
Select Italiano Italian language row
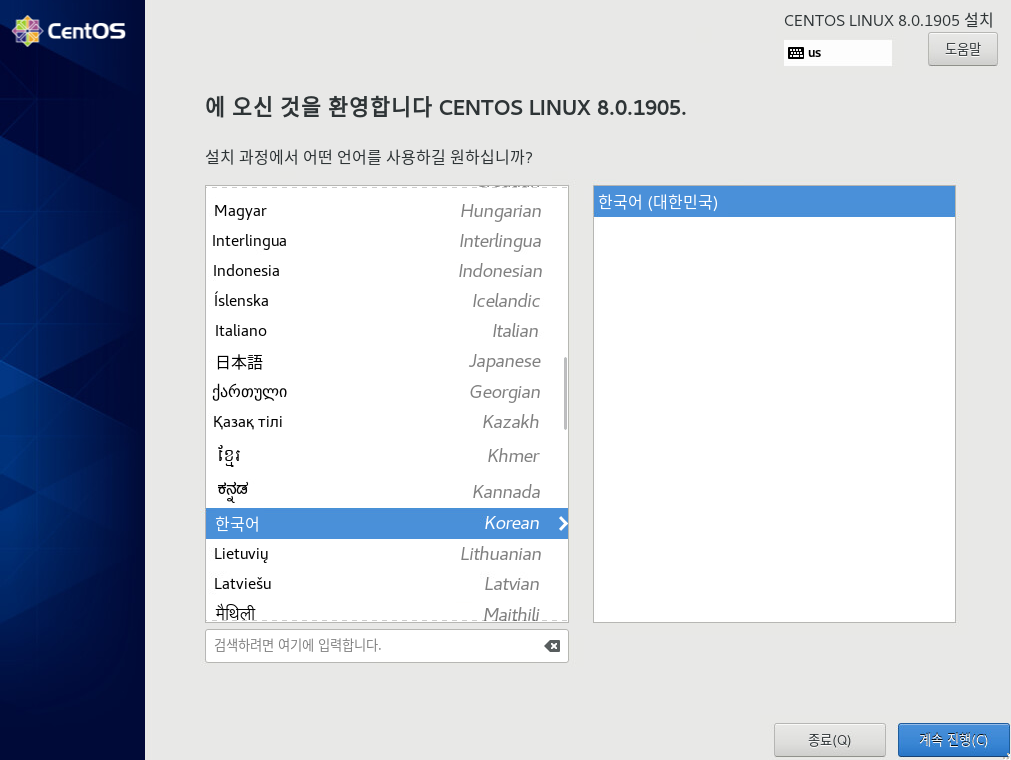(387, 331)
